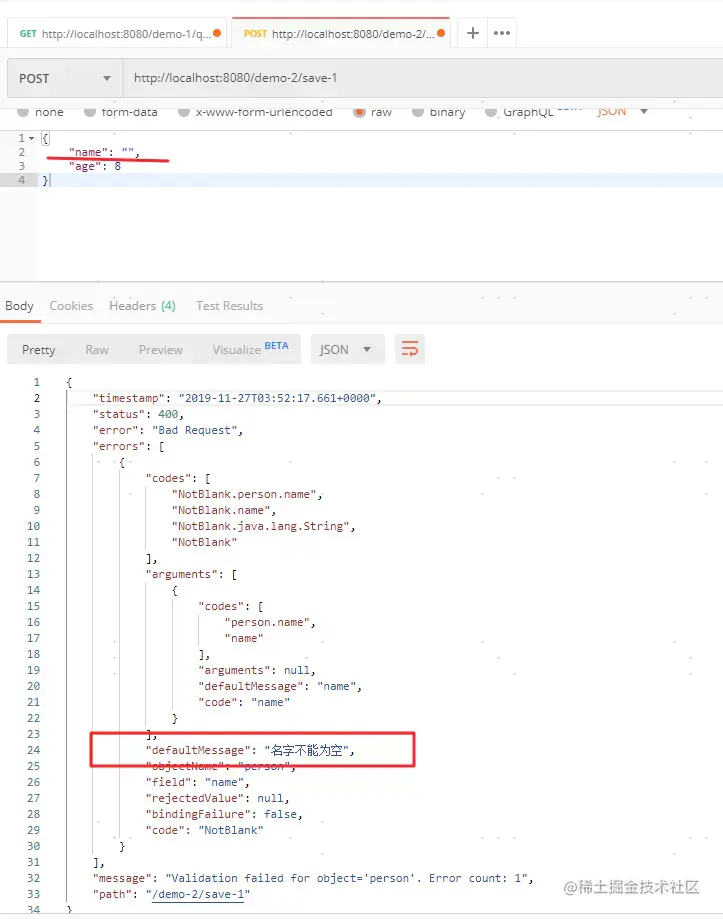
Task: Open the response Headers (4) tab
Action: pos(142,305)
